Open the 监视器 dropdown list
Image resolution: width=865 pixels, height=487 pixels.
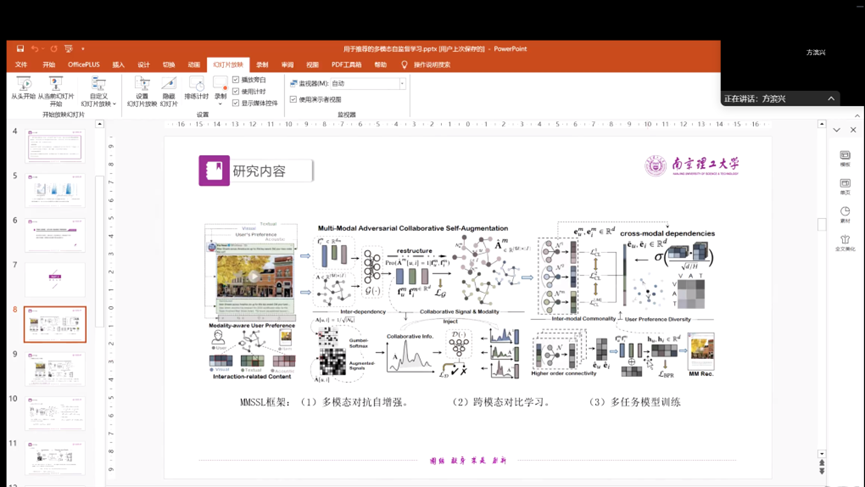coord(402,84)
